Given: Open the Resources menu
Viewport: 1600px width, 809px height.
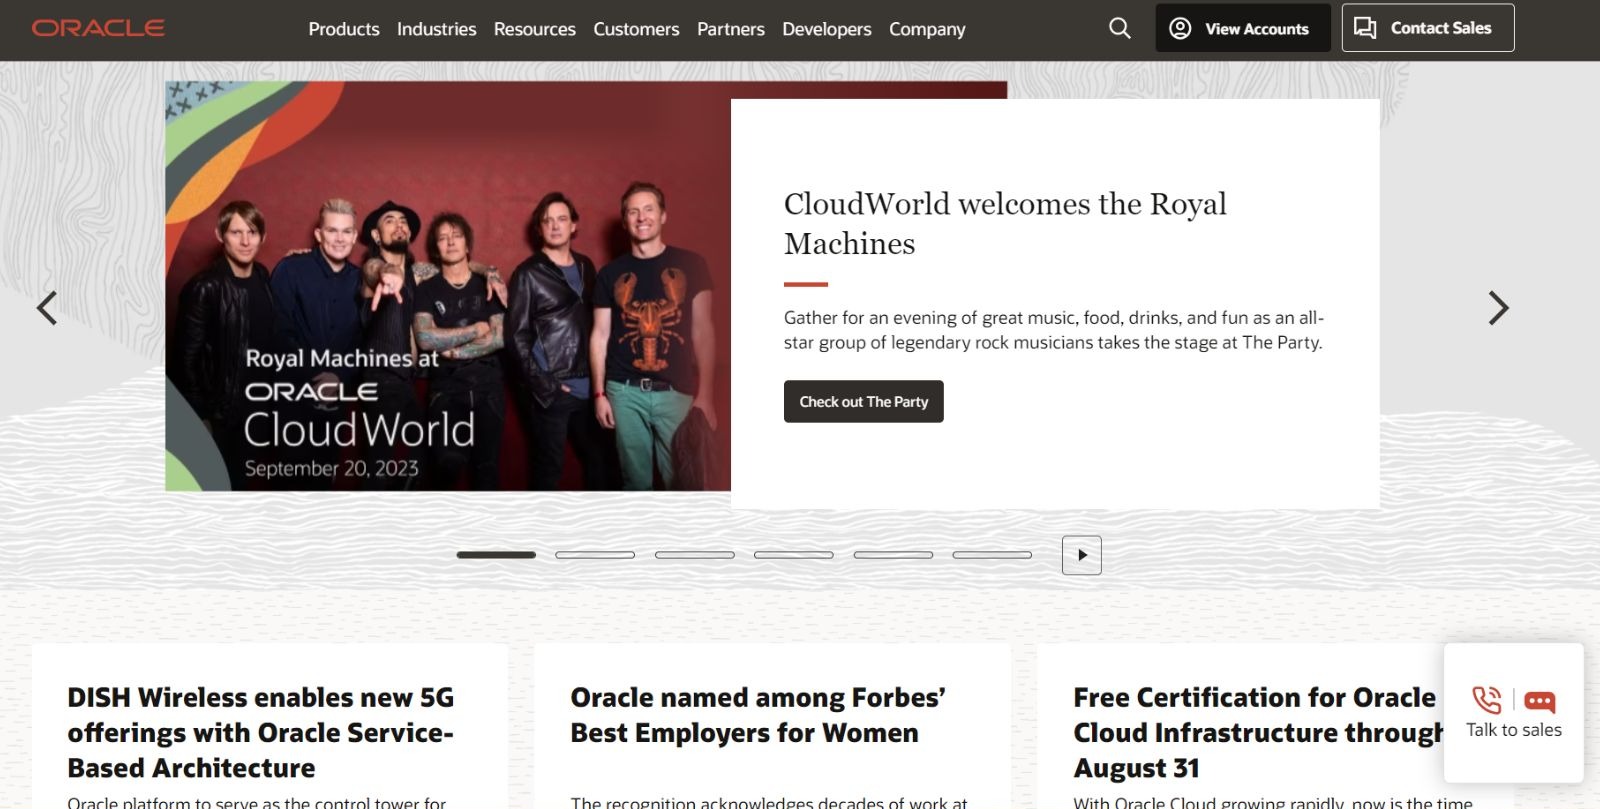Looking at the screenshot, I should [x=535, y=29].
